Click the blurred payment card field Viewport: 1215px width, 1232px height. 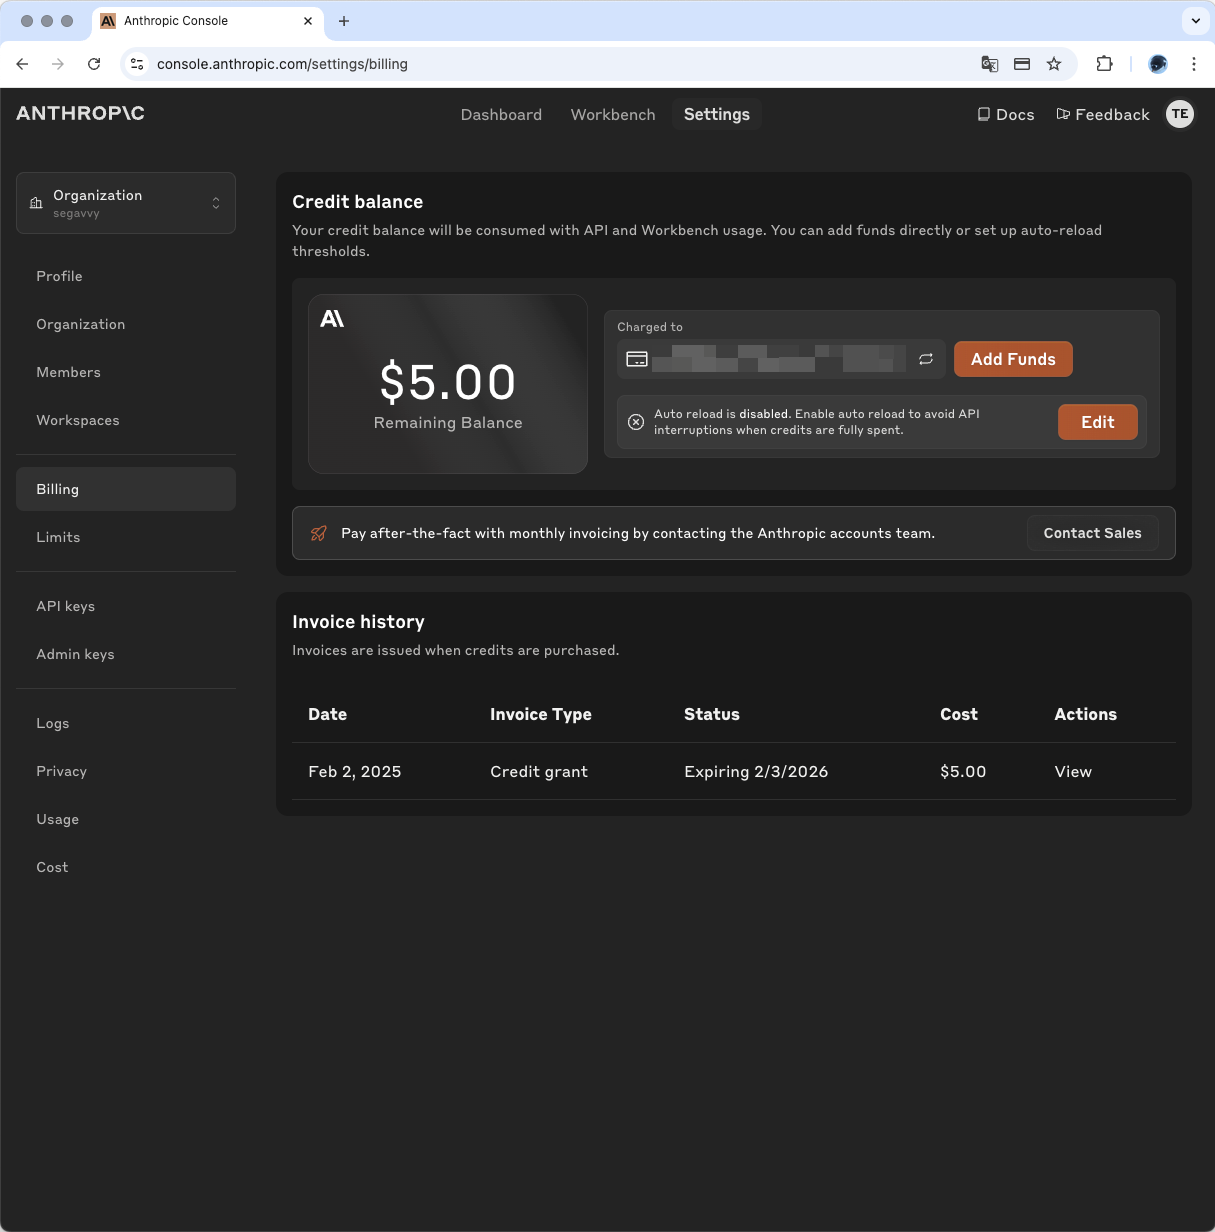coord(781,359)
